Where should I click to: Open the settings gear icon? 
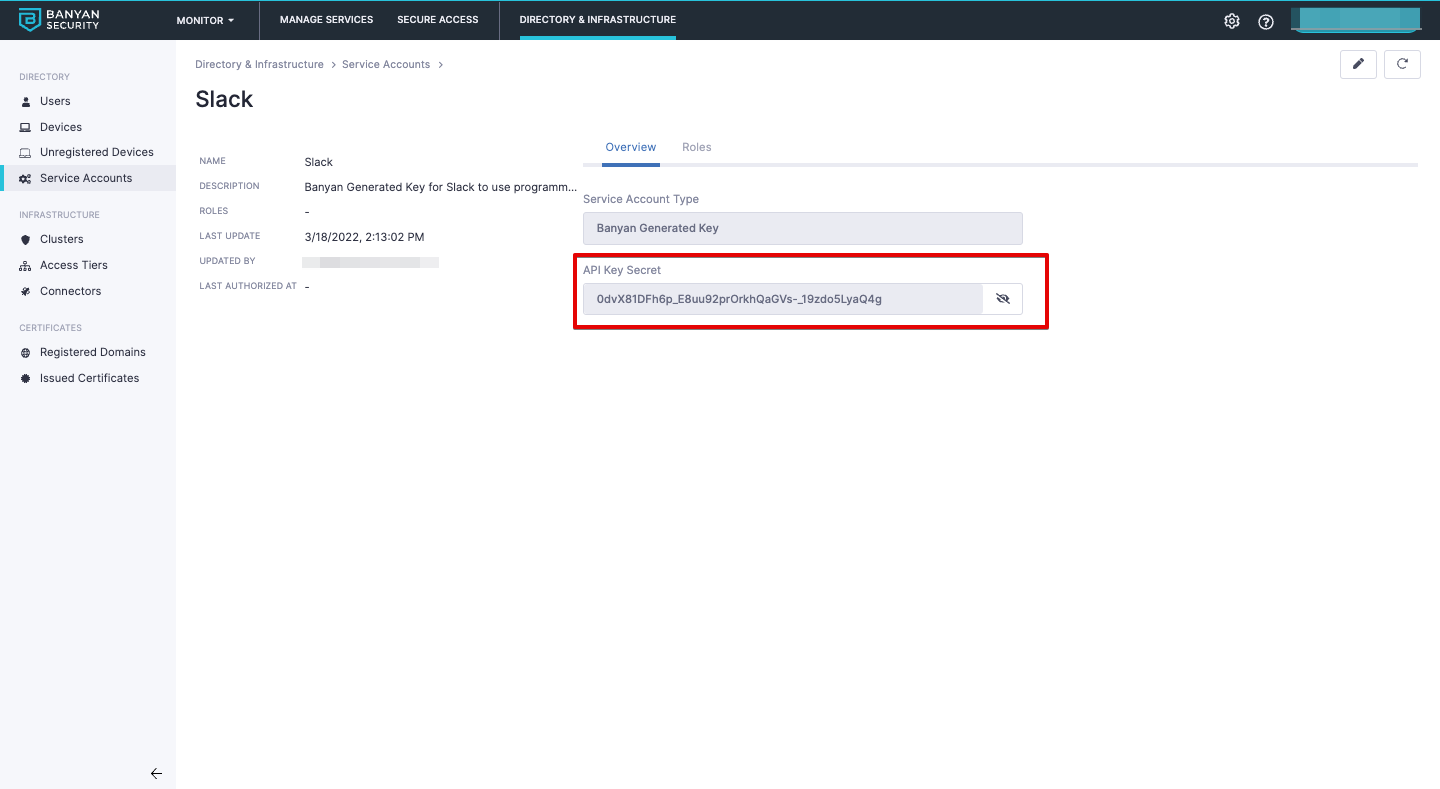tap(1232, 21)
